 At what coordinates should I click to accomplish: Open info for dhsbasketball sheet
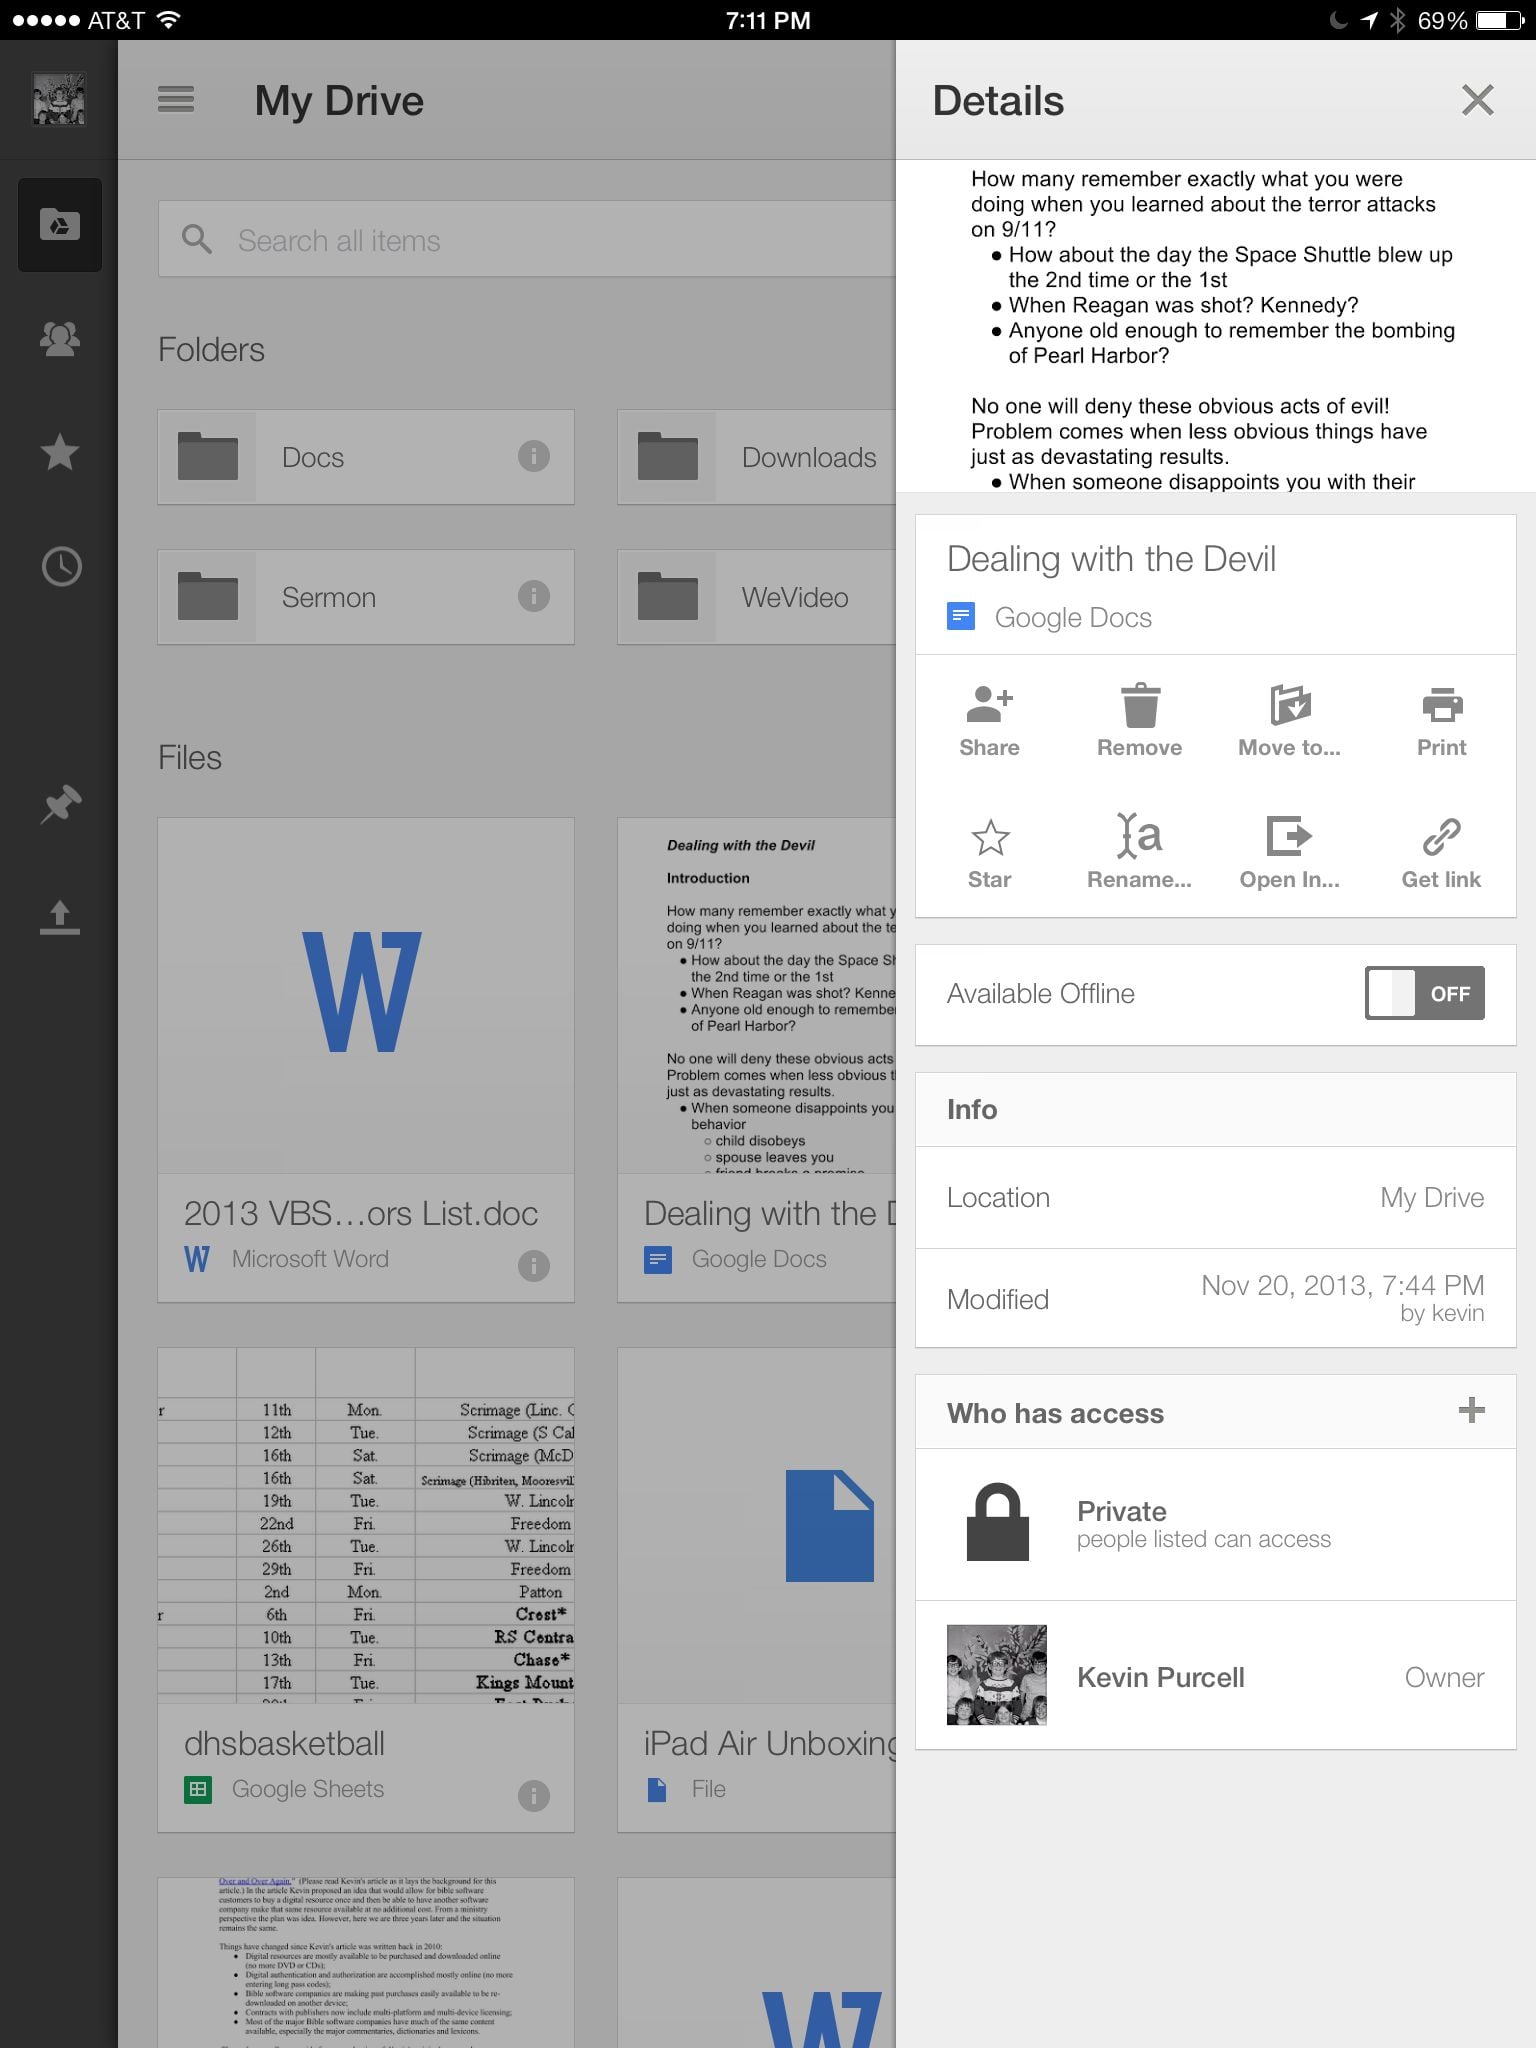(x=533, y=1795)
